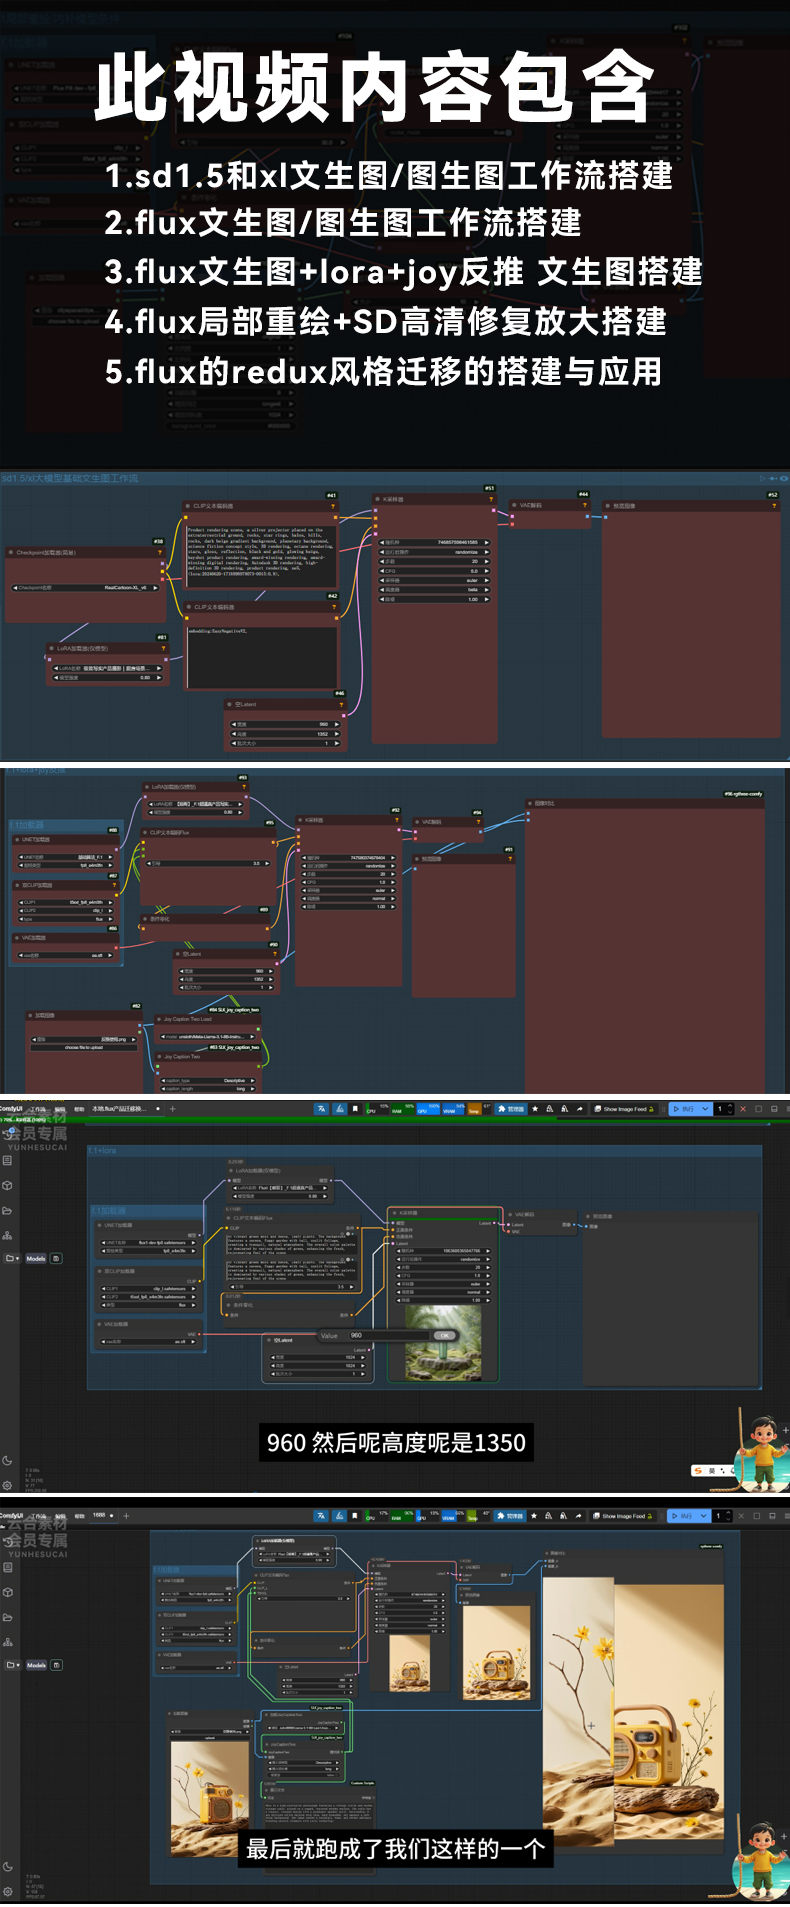Open caption_length long dropdown in Joy Caption Two node

point(208,1089)
